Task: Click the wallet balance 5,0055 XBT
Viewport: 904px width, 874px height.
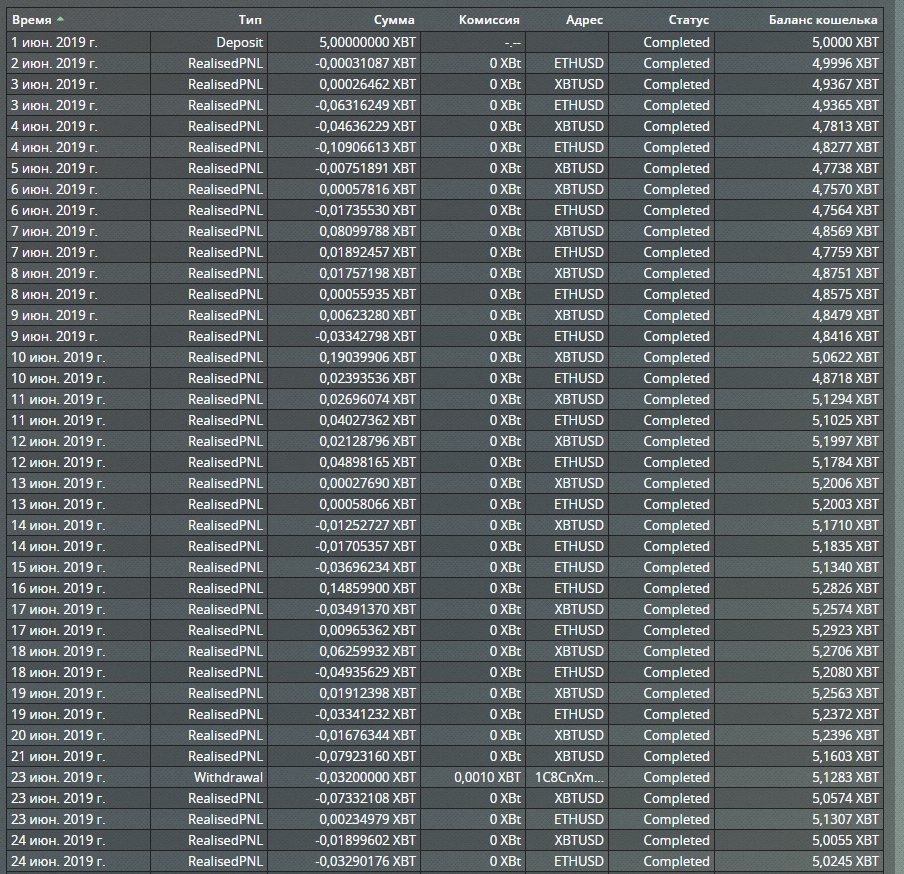Action: coord(845,841)
